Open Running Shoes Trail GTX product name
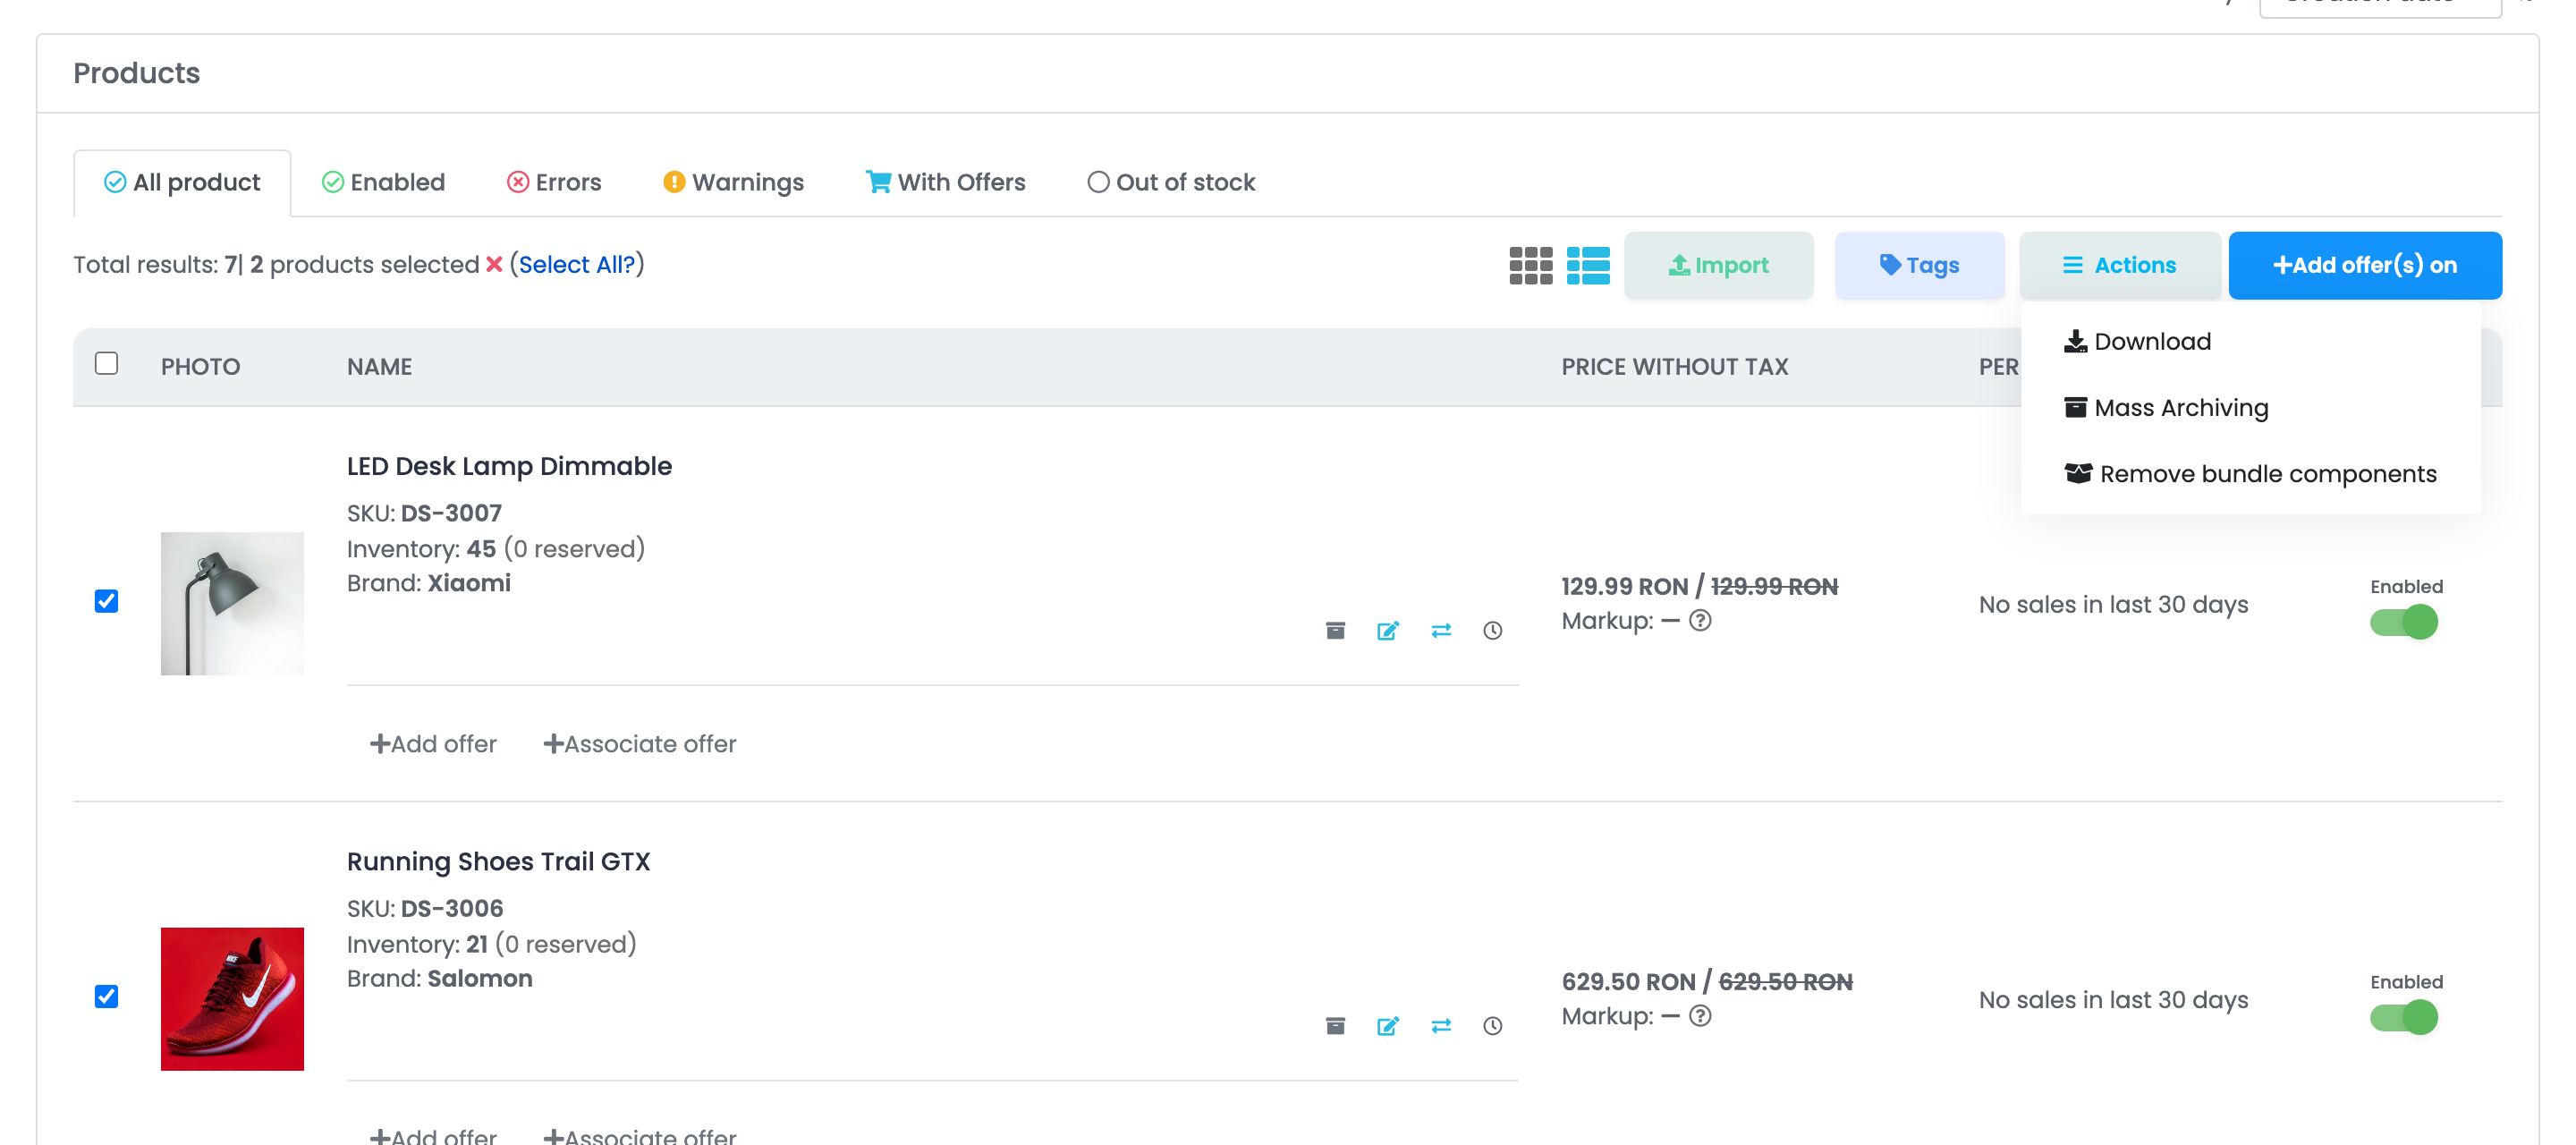2576x1145 pixels. coord(498,861)
